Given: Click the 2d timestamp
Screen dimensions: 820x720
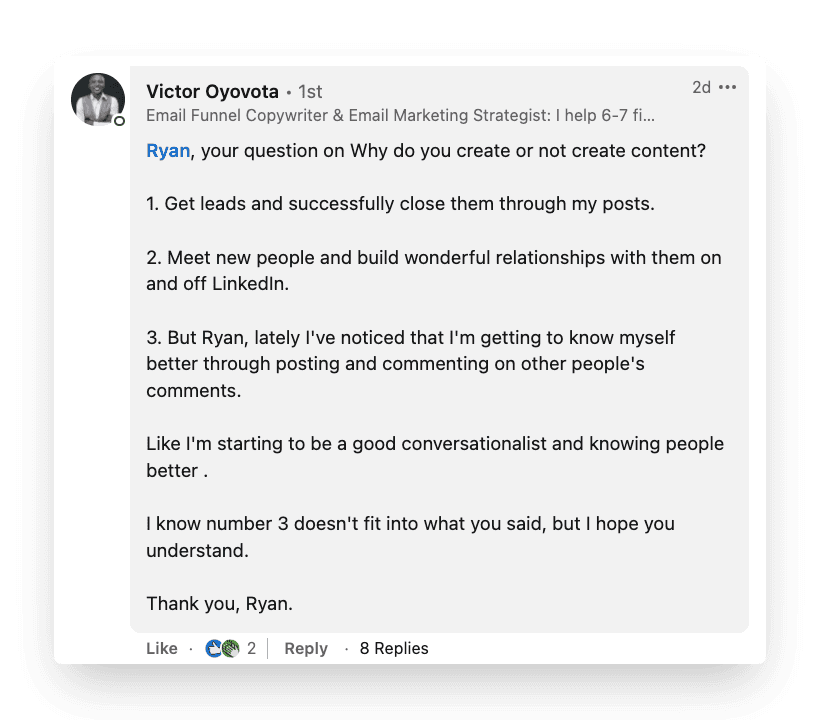Looking at the screenshot, I should [701, 88].
